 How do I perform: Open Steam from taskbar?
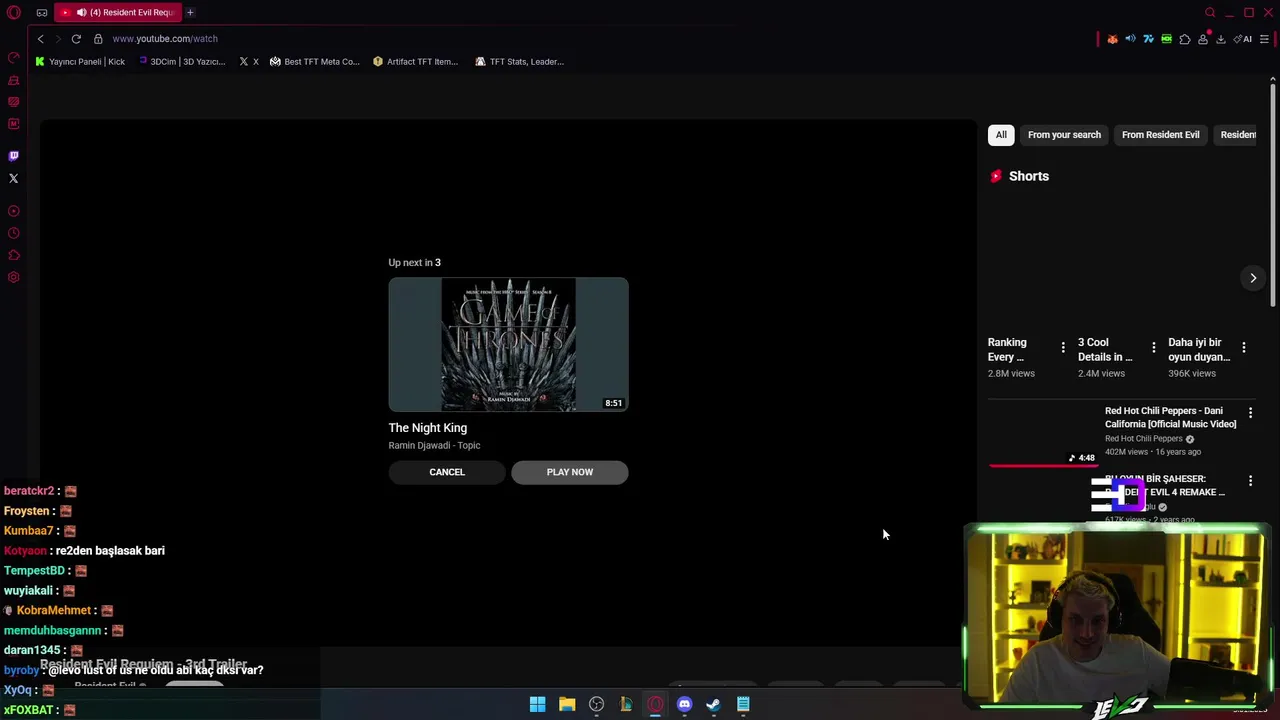click(x=713, y=704)
